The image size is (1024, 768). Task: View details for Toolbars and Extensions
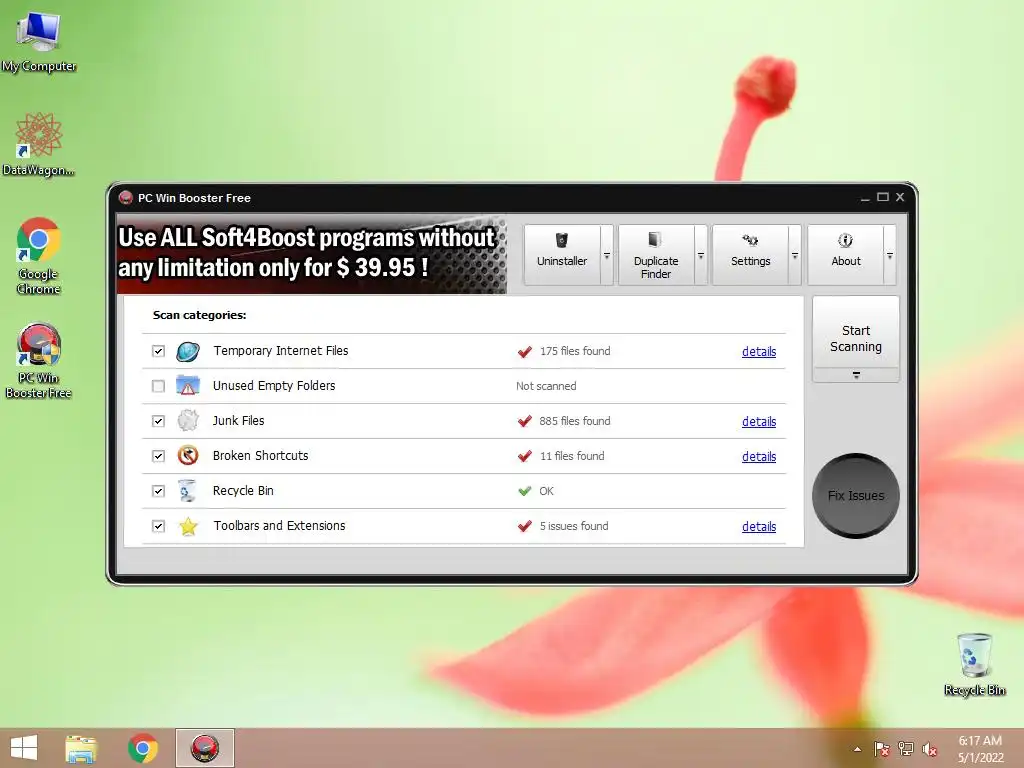(x=759, y=526)
